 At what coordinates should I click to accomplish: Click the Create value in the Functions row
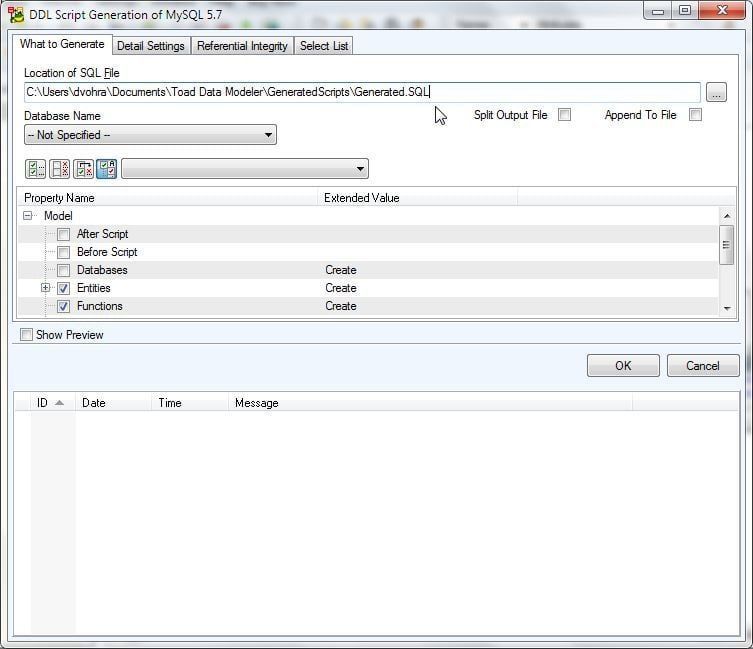341,306
